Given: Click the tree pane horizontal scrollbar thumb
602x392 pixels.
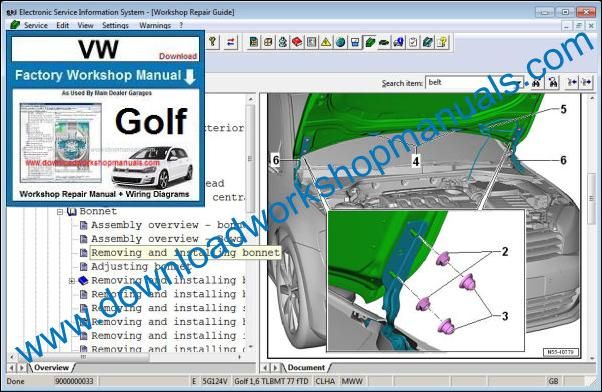Looking at the screenshot, I should click(83, 357).
